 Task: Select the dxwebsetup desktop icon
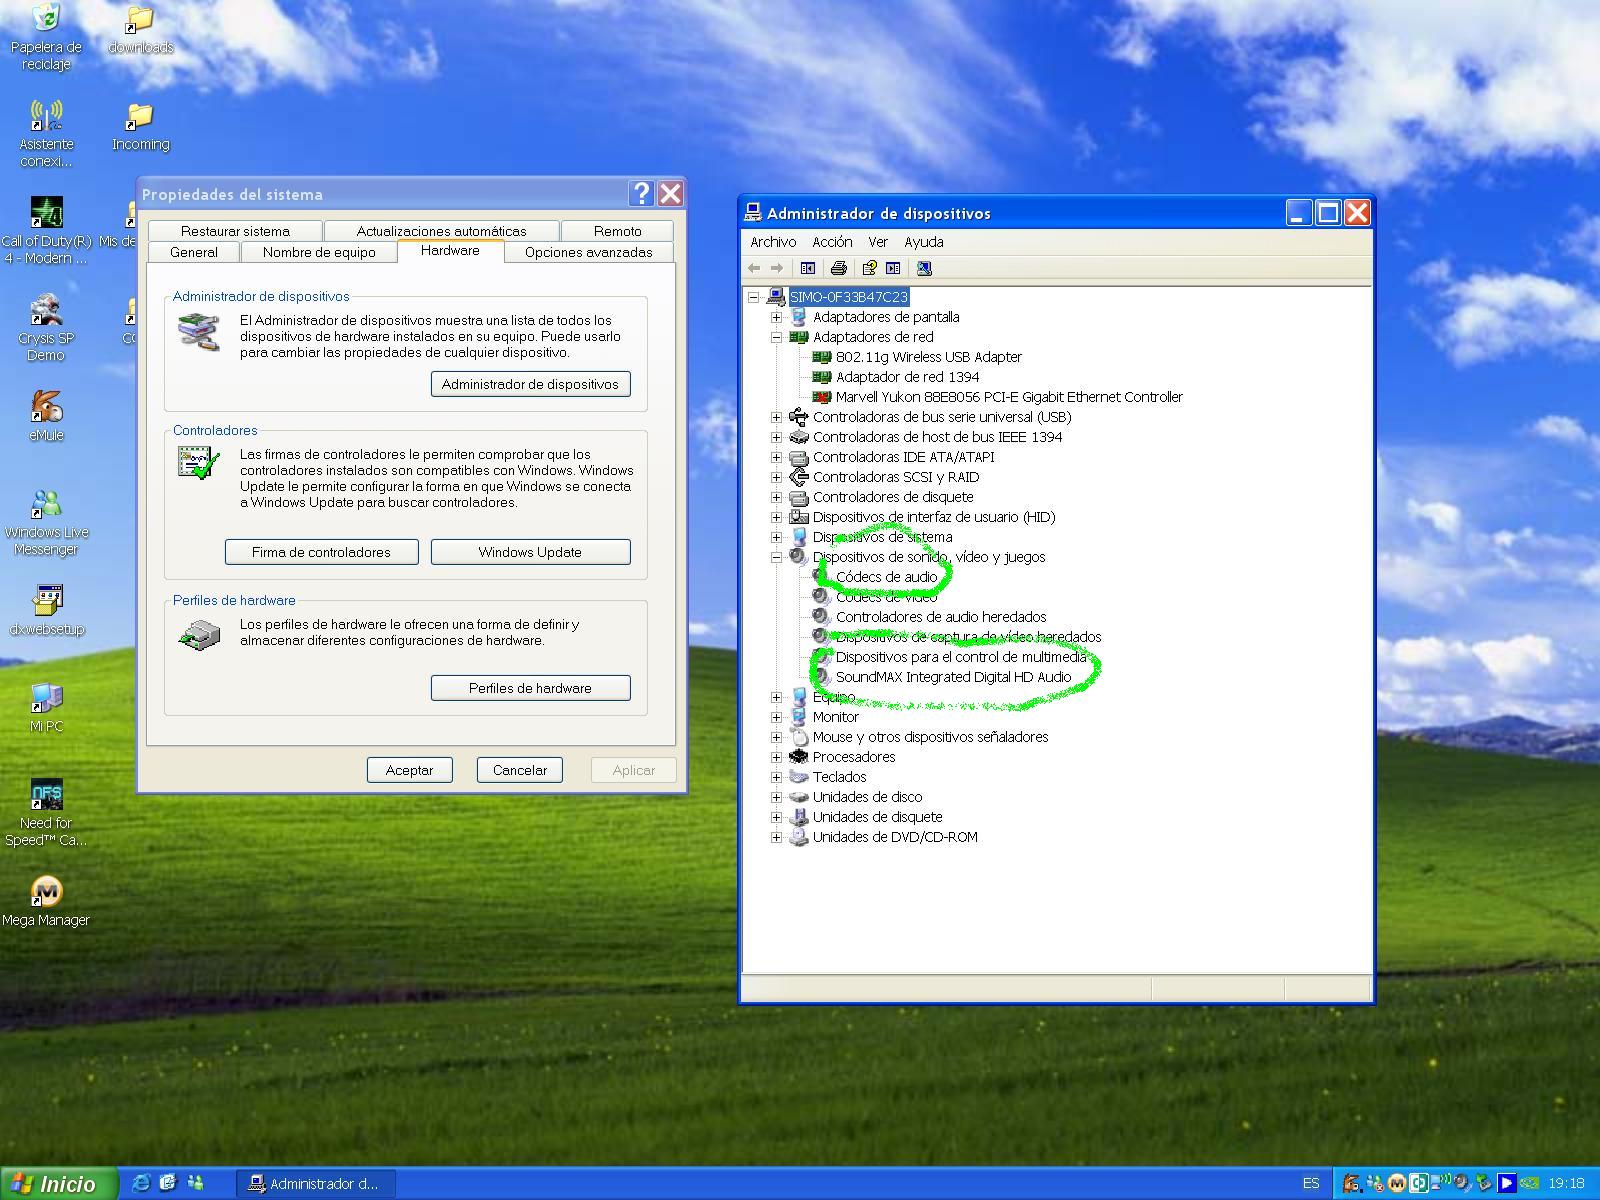(46, 611)
